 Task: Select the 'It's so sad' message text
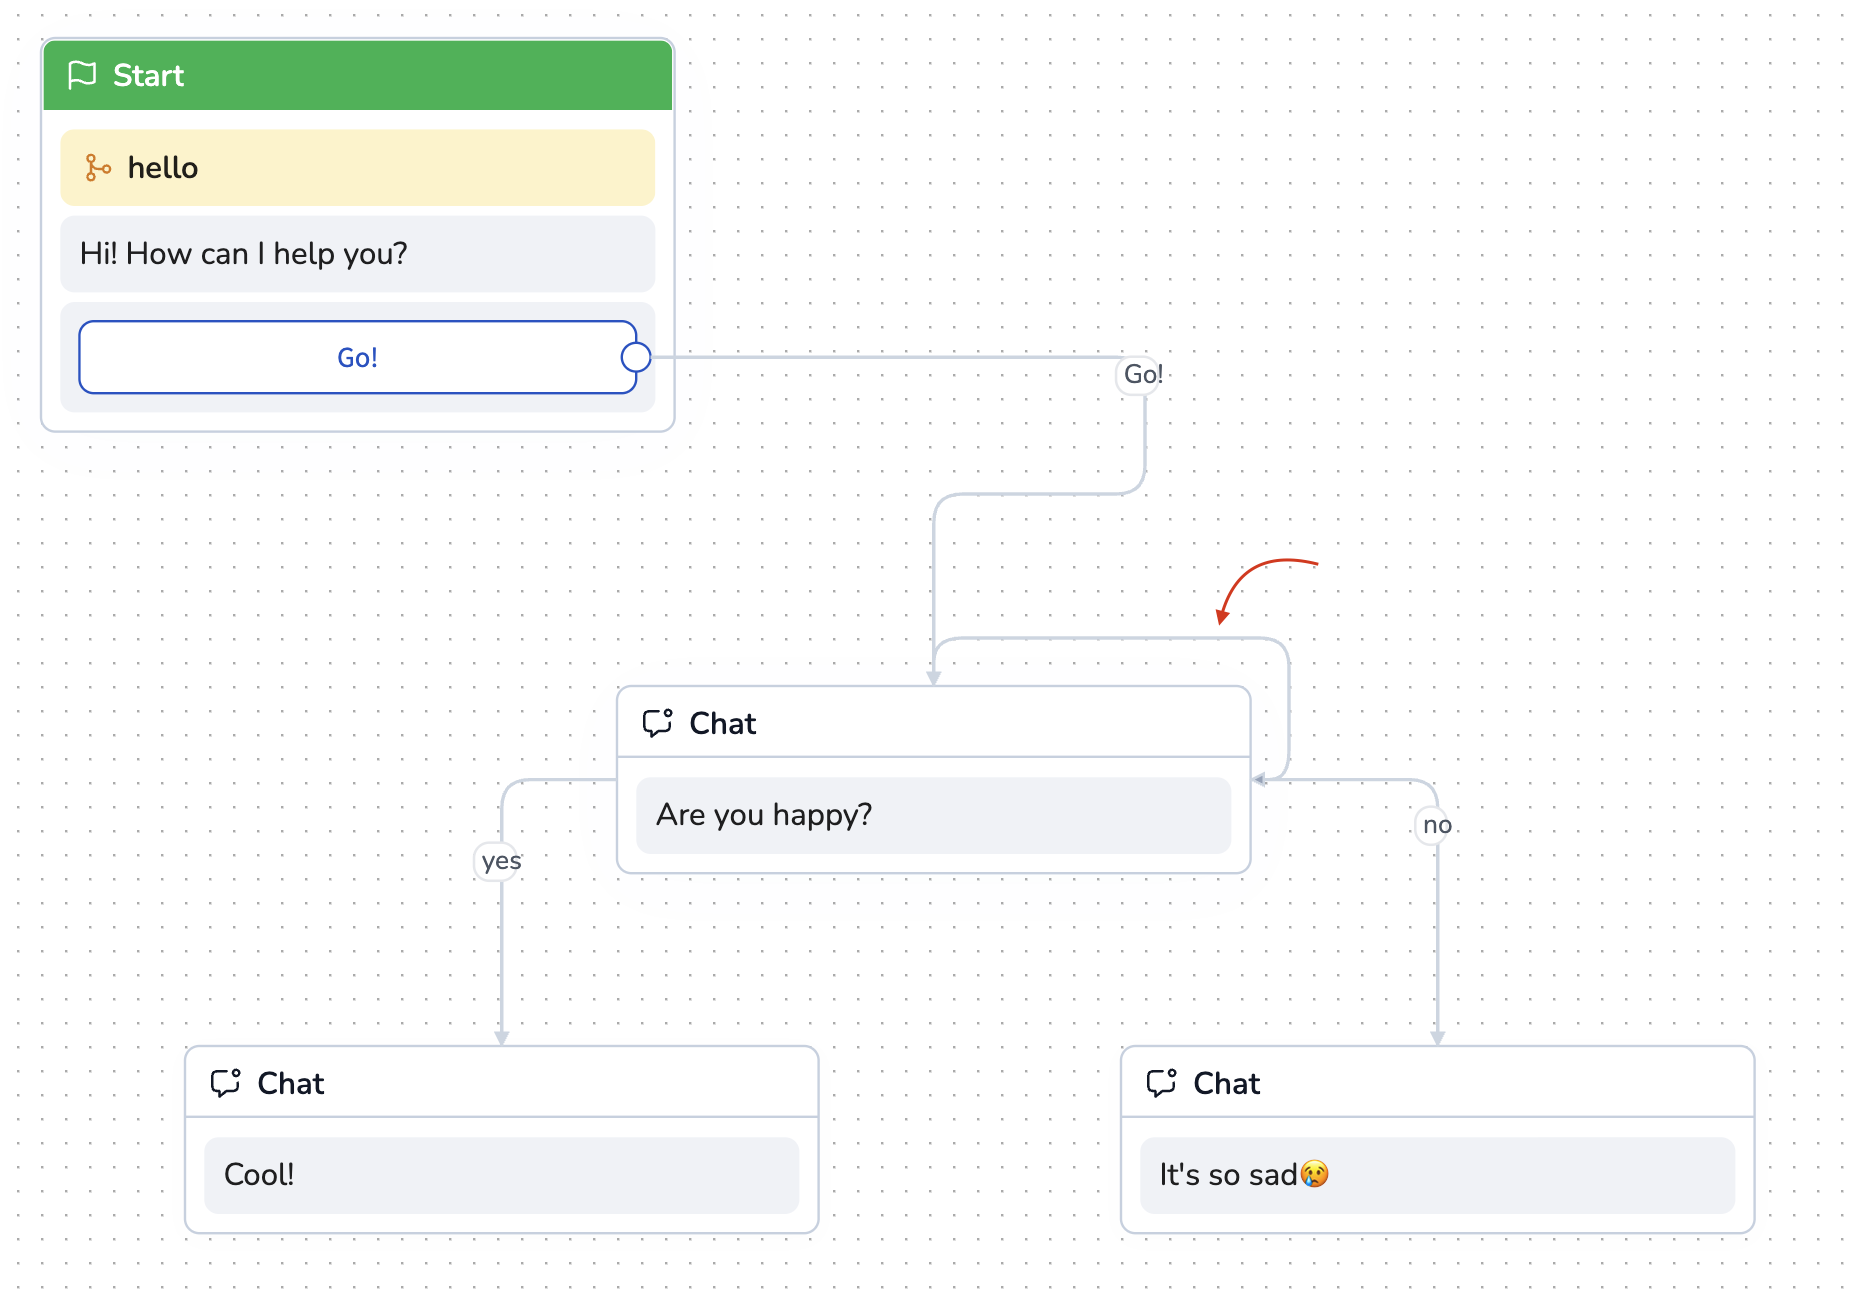(1228, 1175)
